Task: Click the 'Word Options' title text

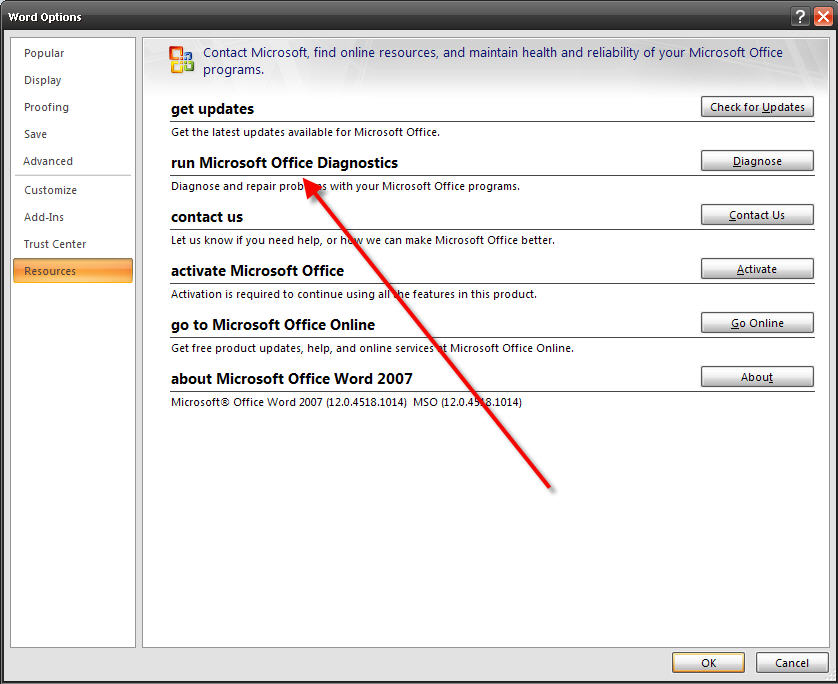Action: (x=45, y=17)
